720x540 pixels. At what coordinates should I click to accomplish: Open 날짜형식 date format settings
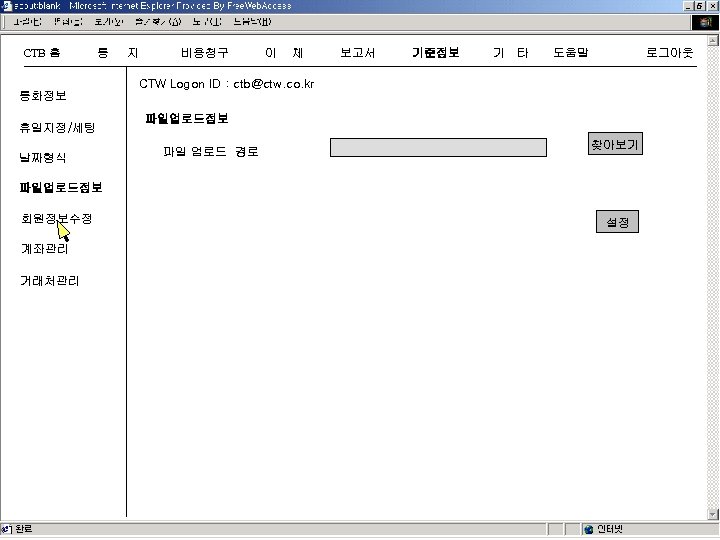coord(43,158)
